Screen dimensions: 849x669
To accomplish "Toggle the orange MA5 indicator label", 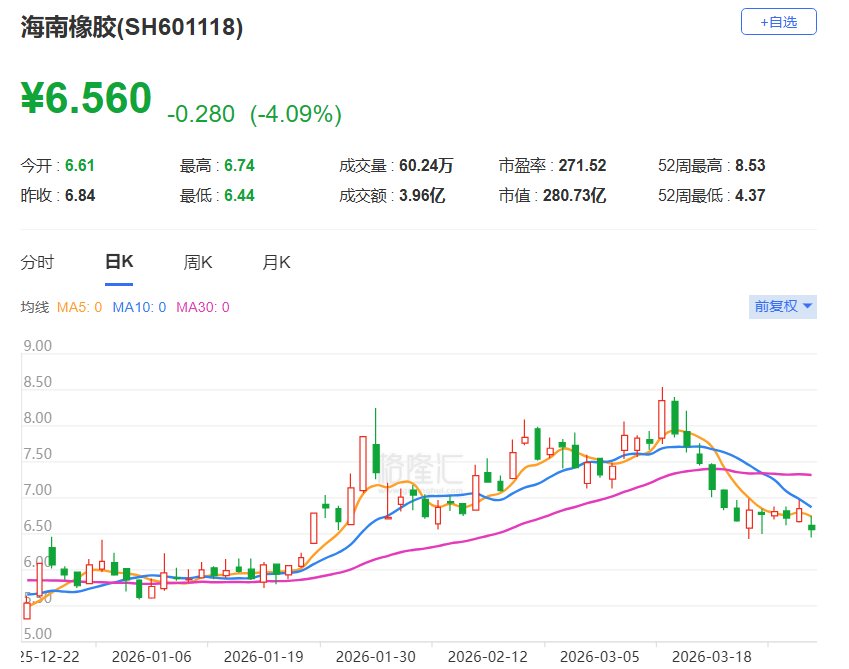I will 79,307.
